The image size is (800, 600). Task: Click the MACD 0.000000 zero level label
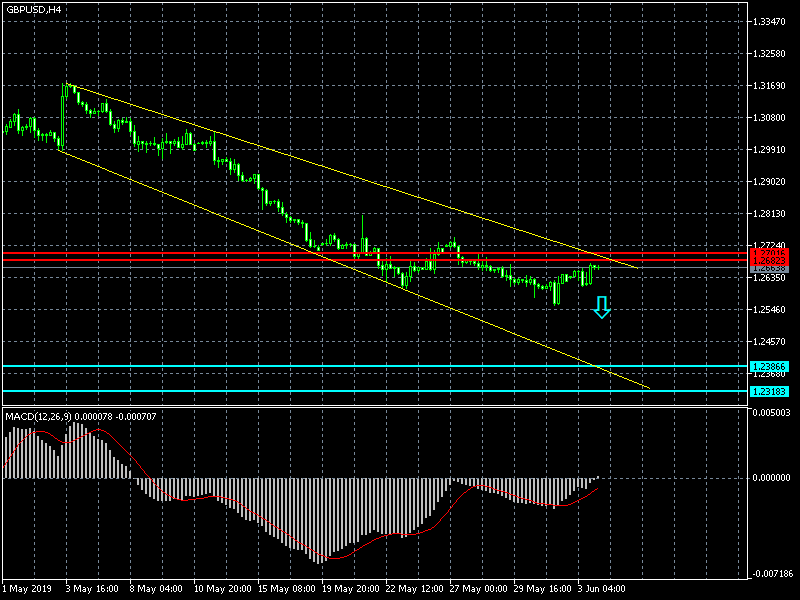tap(771, 478)
